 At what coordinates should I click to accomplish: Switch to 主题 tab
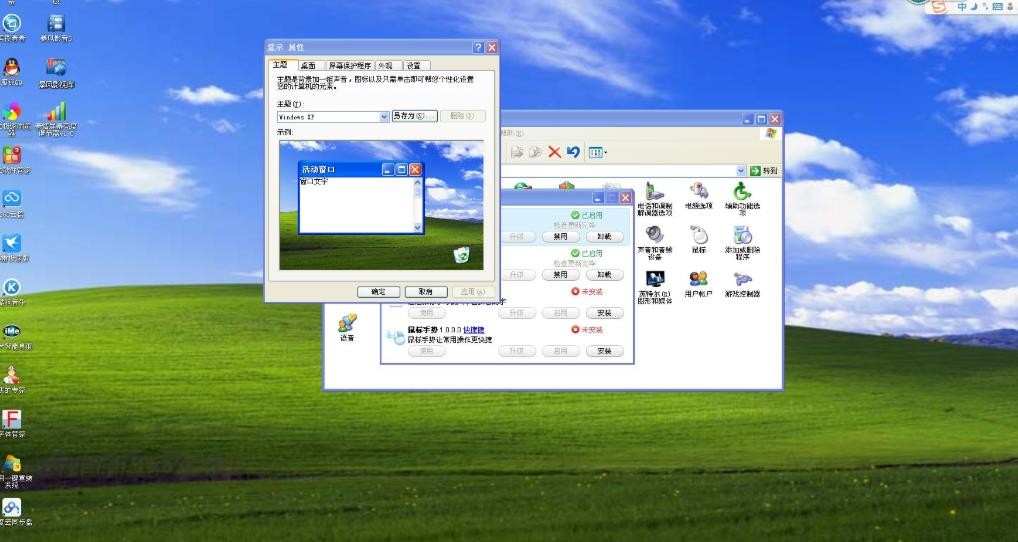(281, 65)
